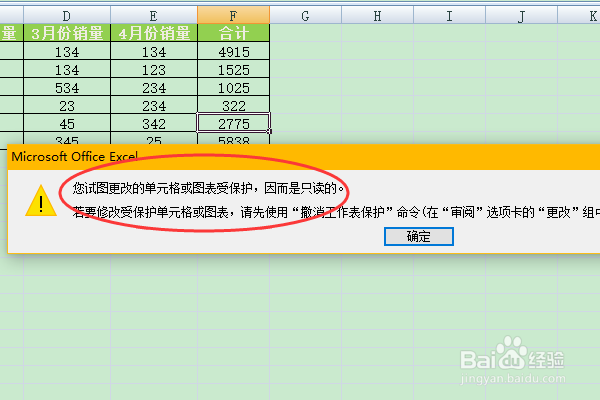Click the 合计 header cell

(x=233, y=33)
